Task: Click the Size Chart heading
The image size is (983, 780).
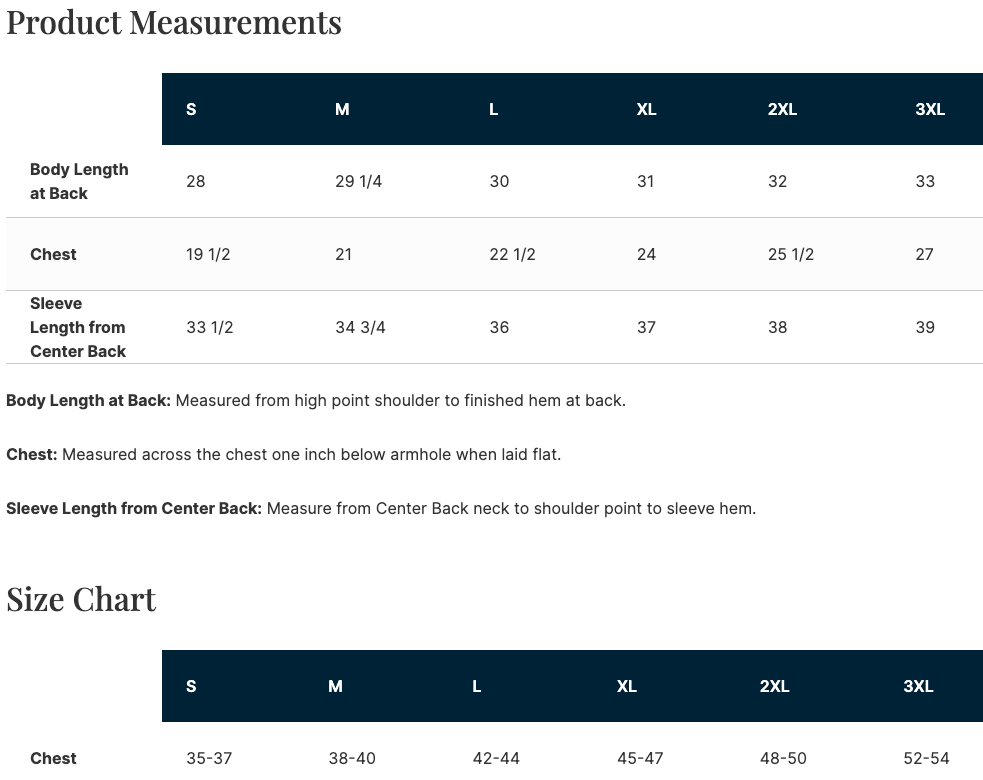Action: (x=81, y=599)
